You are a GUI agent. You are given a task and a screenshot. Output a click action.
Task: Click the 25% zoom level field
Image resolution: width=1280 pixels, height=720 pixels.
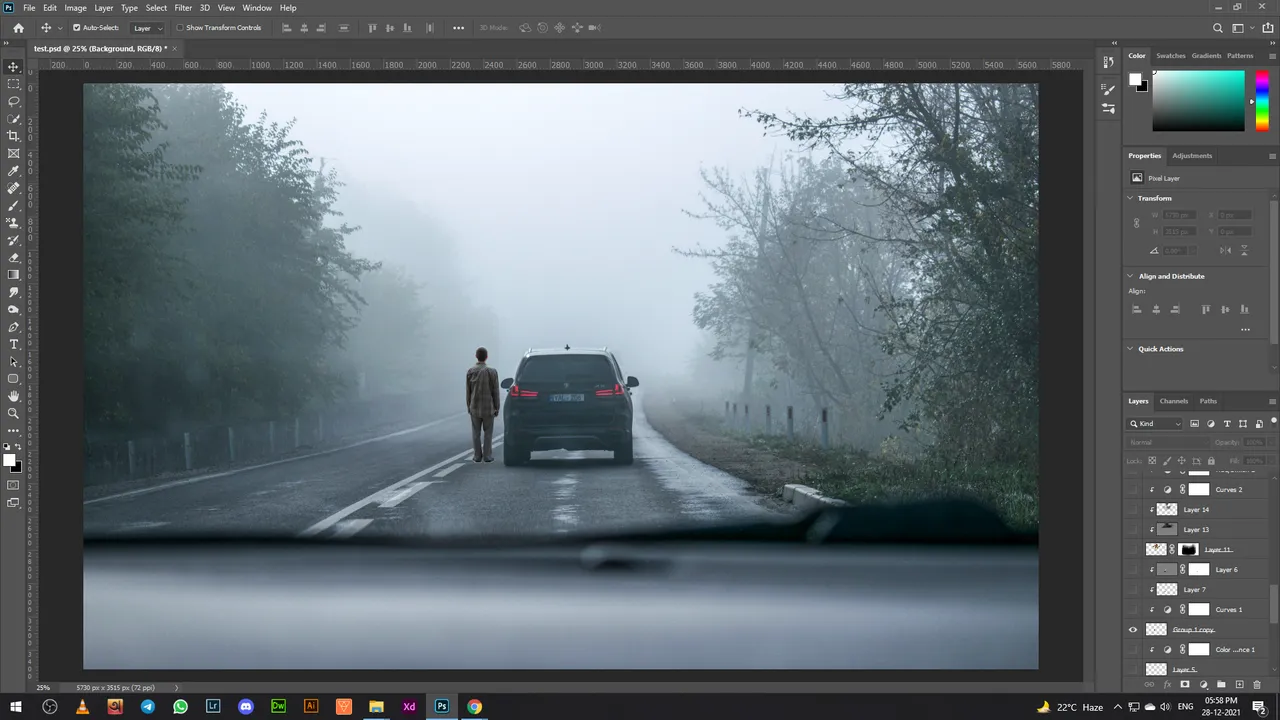[43, 688]
